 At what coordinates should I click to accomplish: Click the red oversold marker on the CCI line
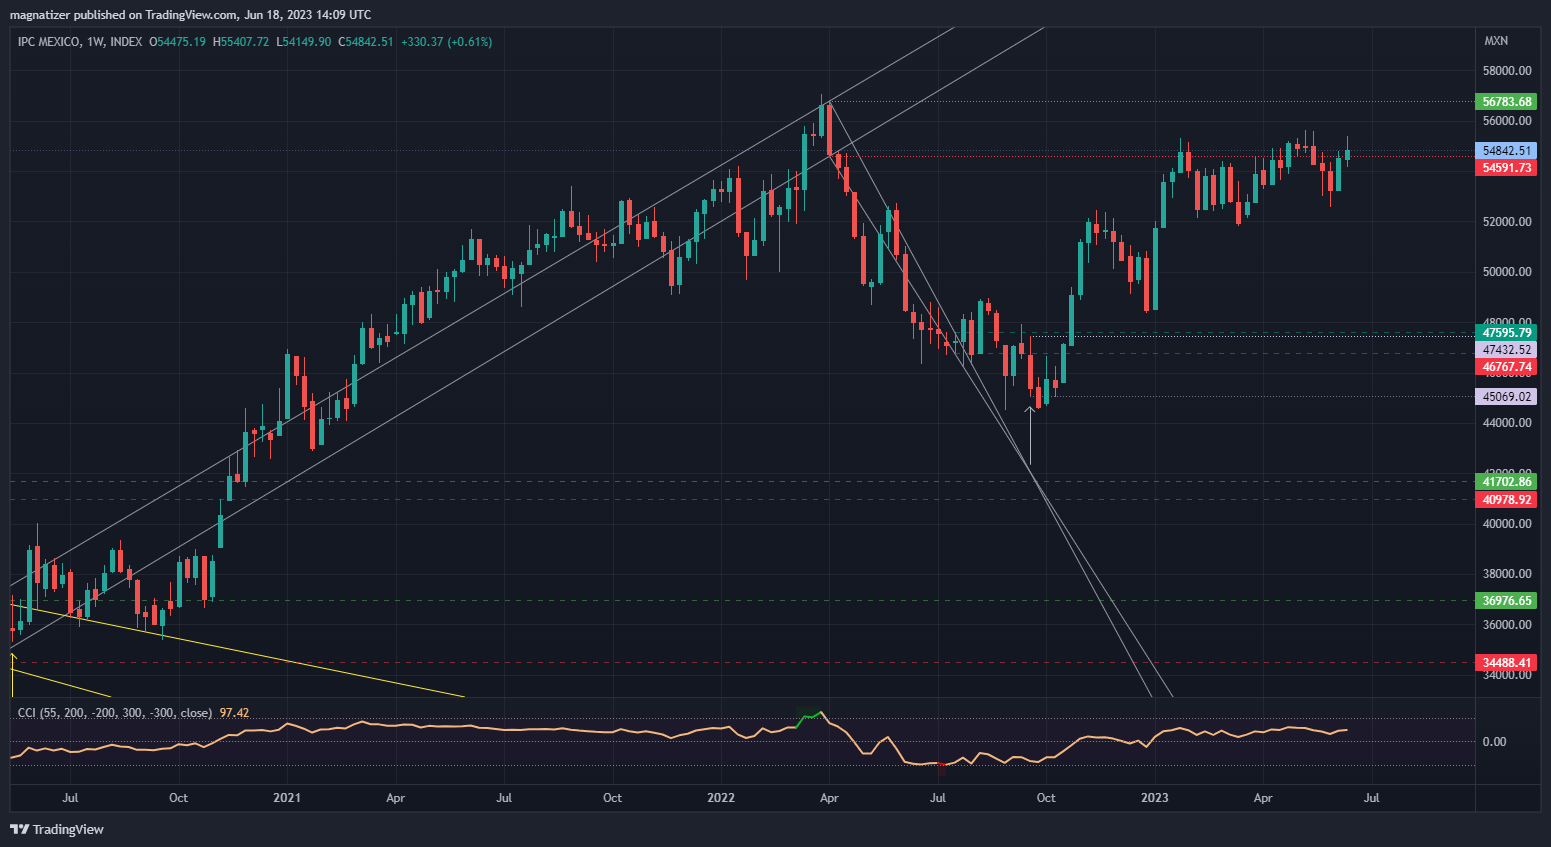tap(941, 767)
